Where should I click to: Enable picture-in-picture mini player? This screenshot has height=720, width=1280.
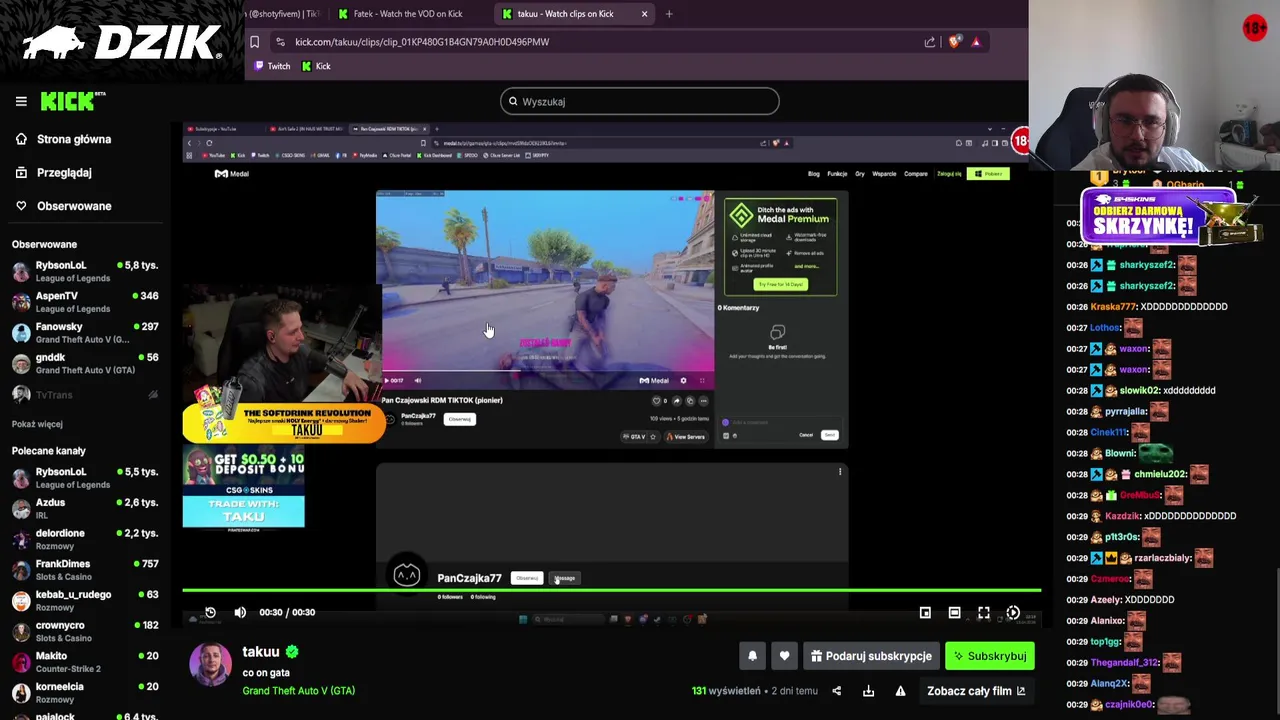925,612
